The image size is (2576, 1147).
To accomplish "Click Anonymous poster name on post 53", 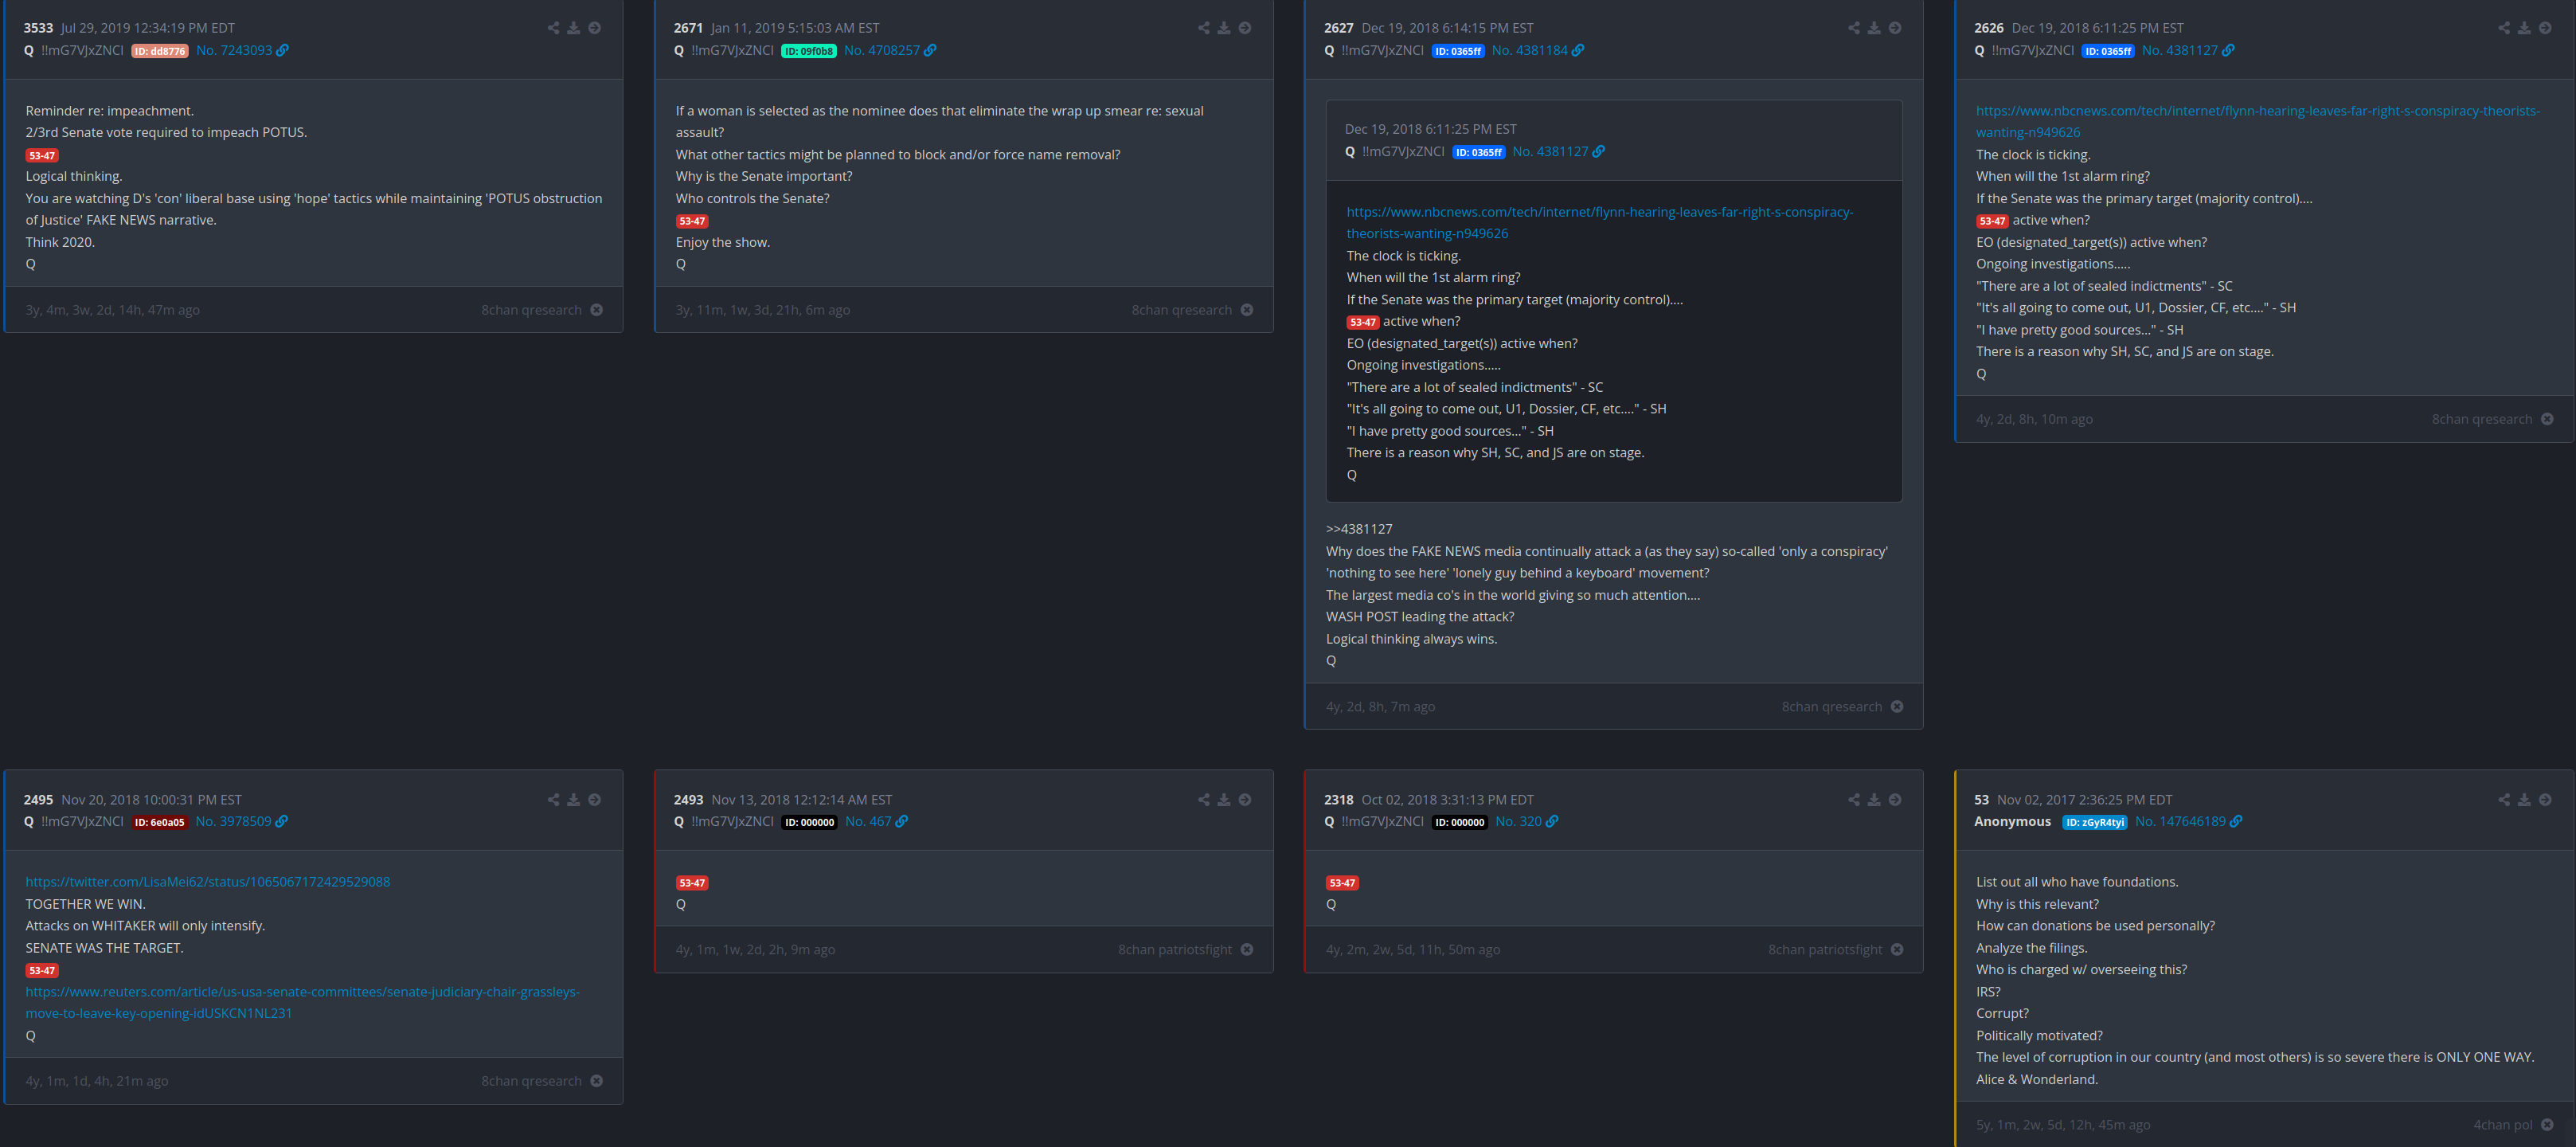I will [x=2012, y=822].
